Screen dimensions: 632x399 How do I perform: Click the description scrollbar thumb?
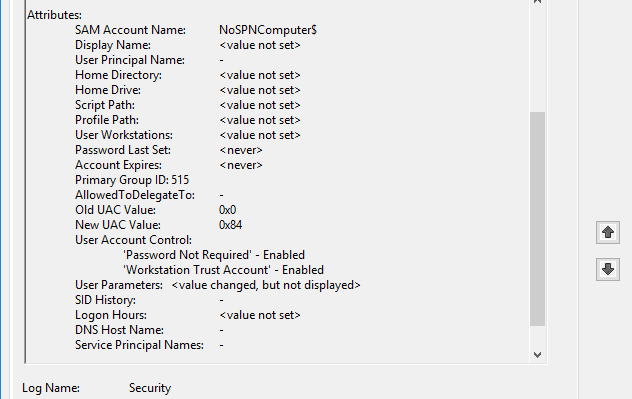[x=537, y=219]
